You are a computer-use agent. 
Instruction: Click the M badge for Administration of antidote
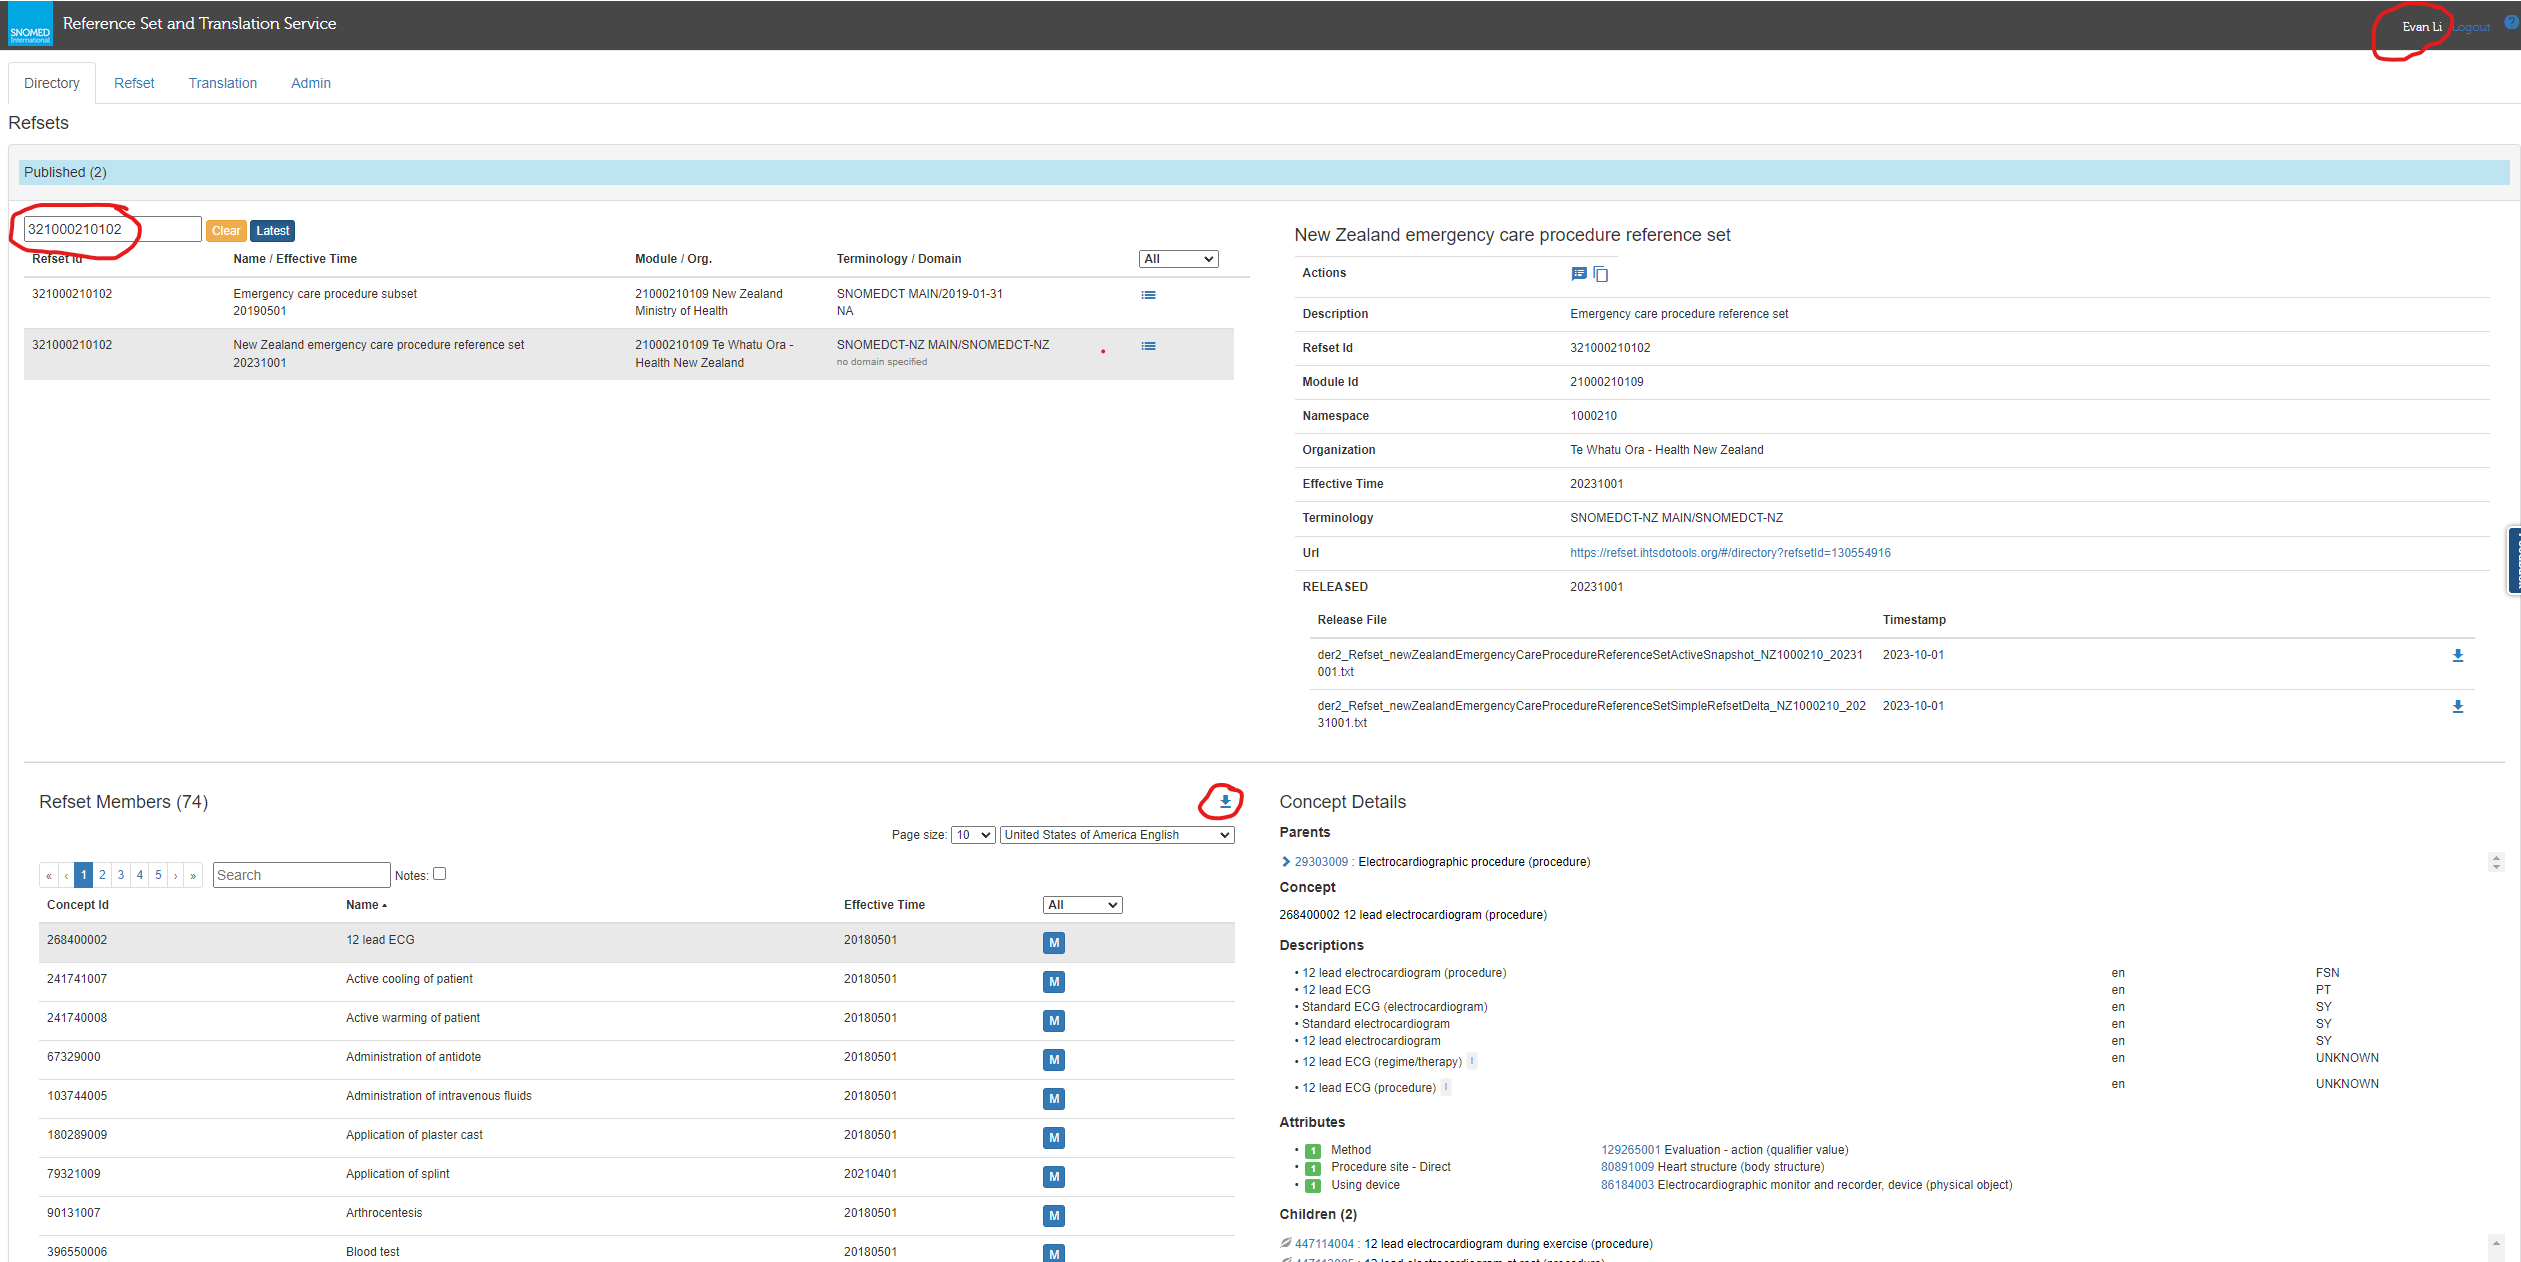click(1053, 1060)
